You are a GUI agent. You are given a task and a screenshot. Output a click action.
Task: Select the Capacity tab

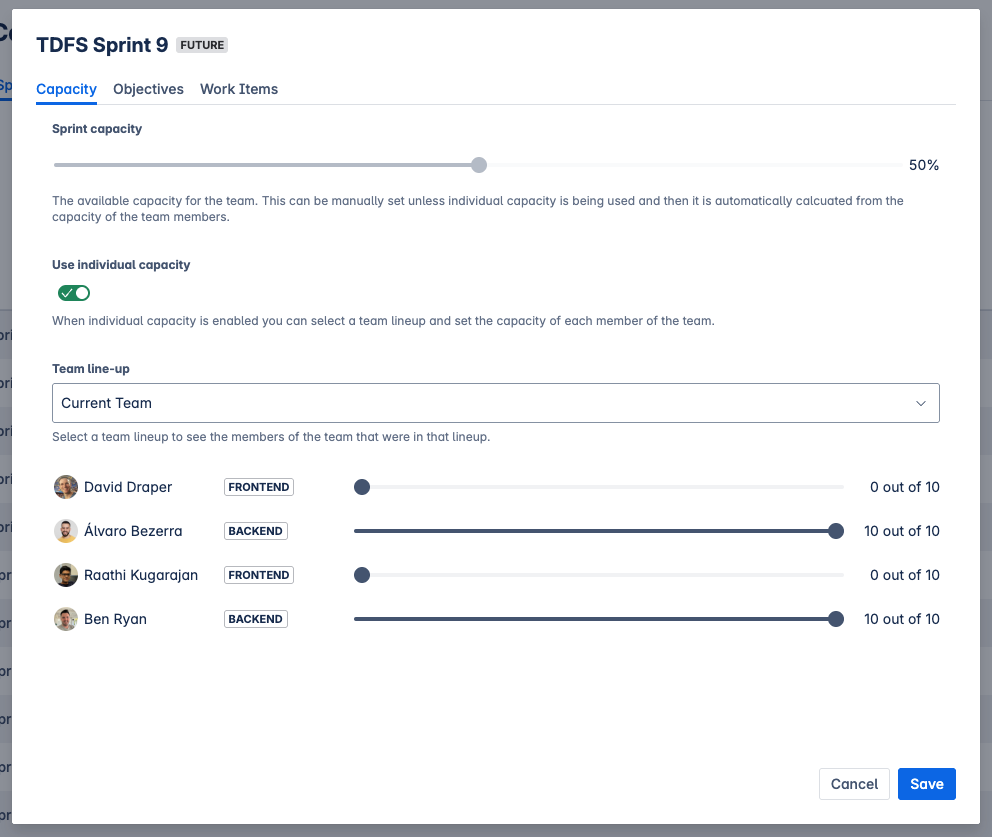coord(66,89)
